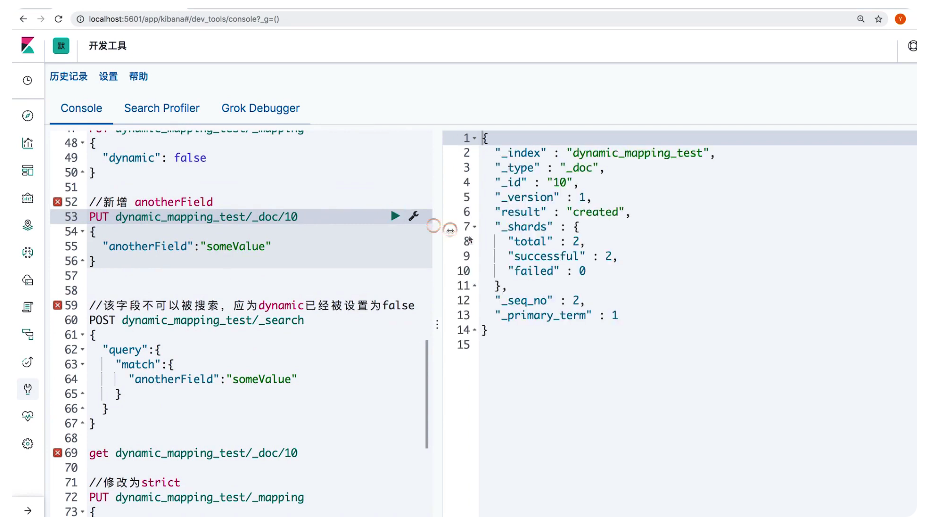Open Stack Monitoring heartbeat icon in sidebar
The height and width of the screenshot is (524, 929).
(x=28, y=416)
